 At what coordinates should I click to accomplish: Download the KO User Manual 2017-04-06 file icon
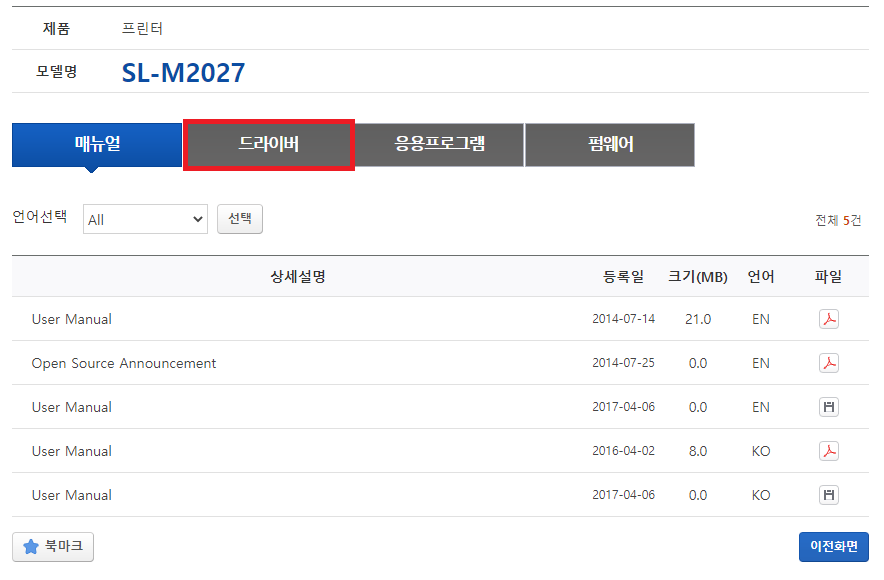pyautogui.click(x=828, y=495)
